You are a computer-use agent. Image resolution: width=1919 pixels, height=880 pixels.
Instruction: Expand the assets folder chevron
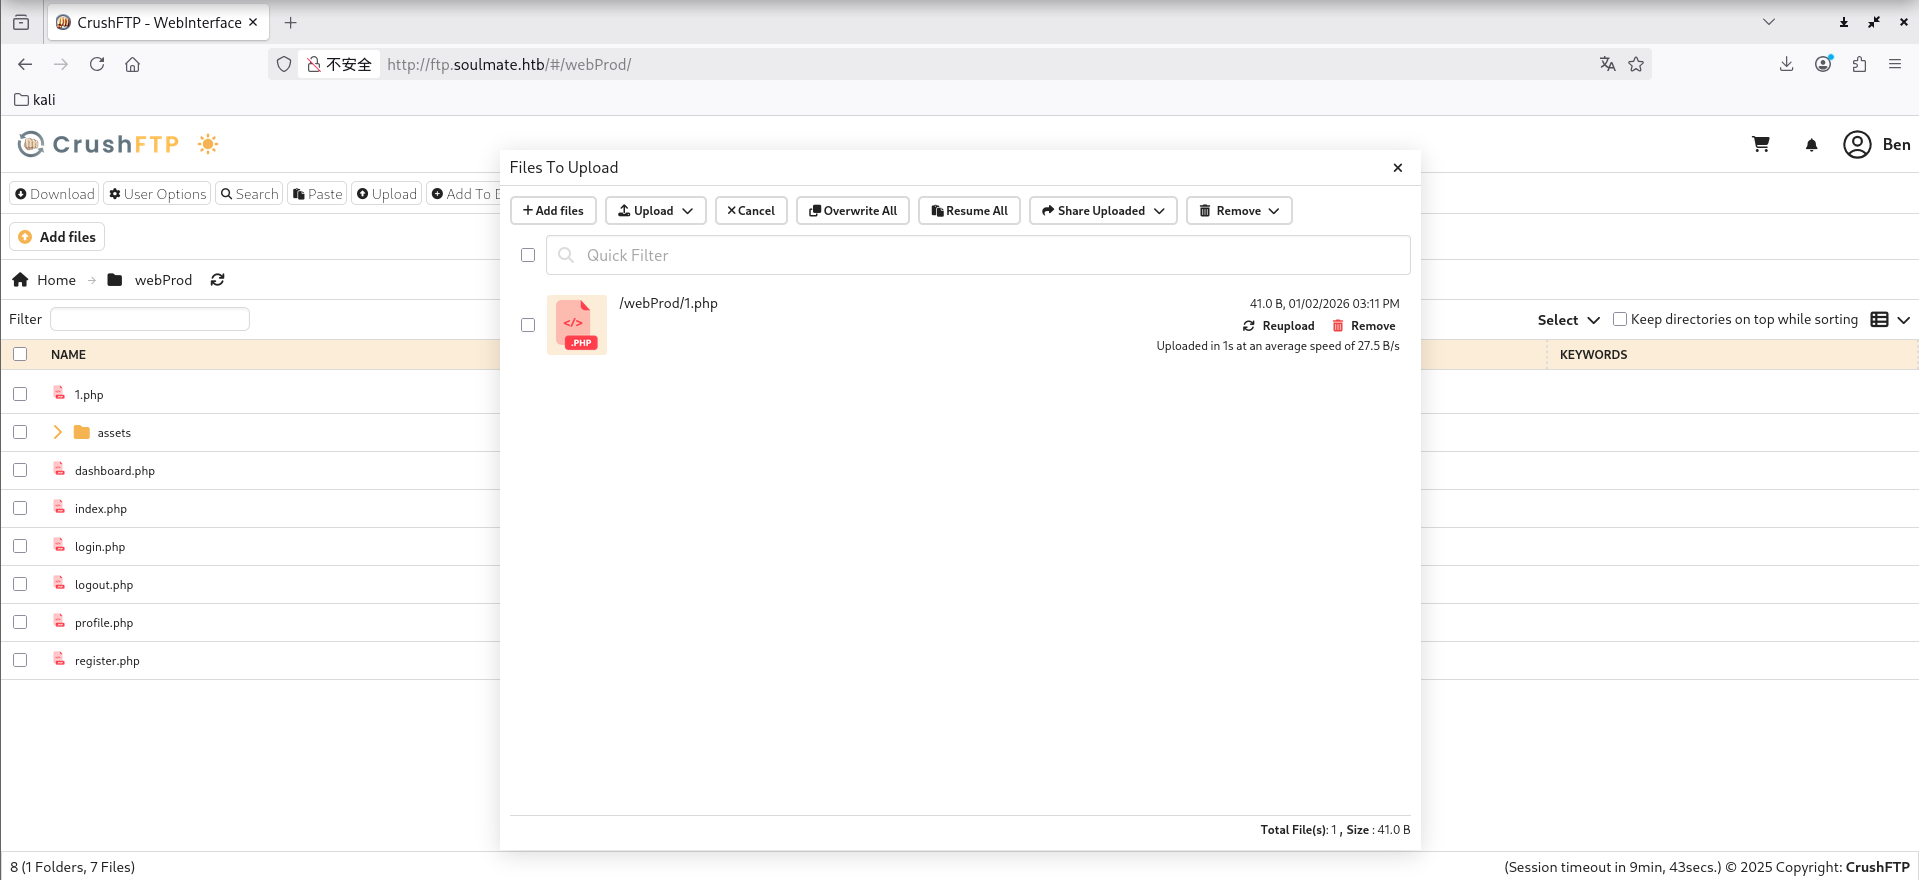click(x=57, y=432)
